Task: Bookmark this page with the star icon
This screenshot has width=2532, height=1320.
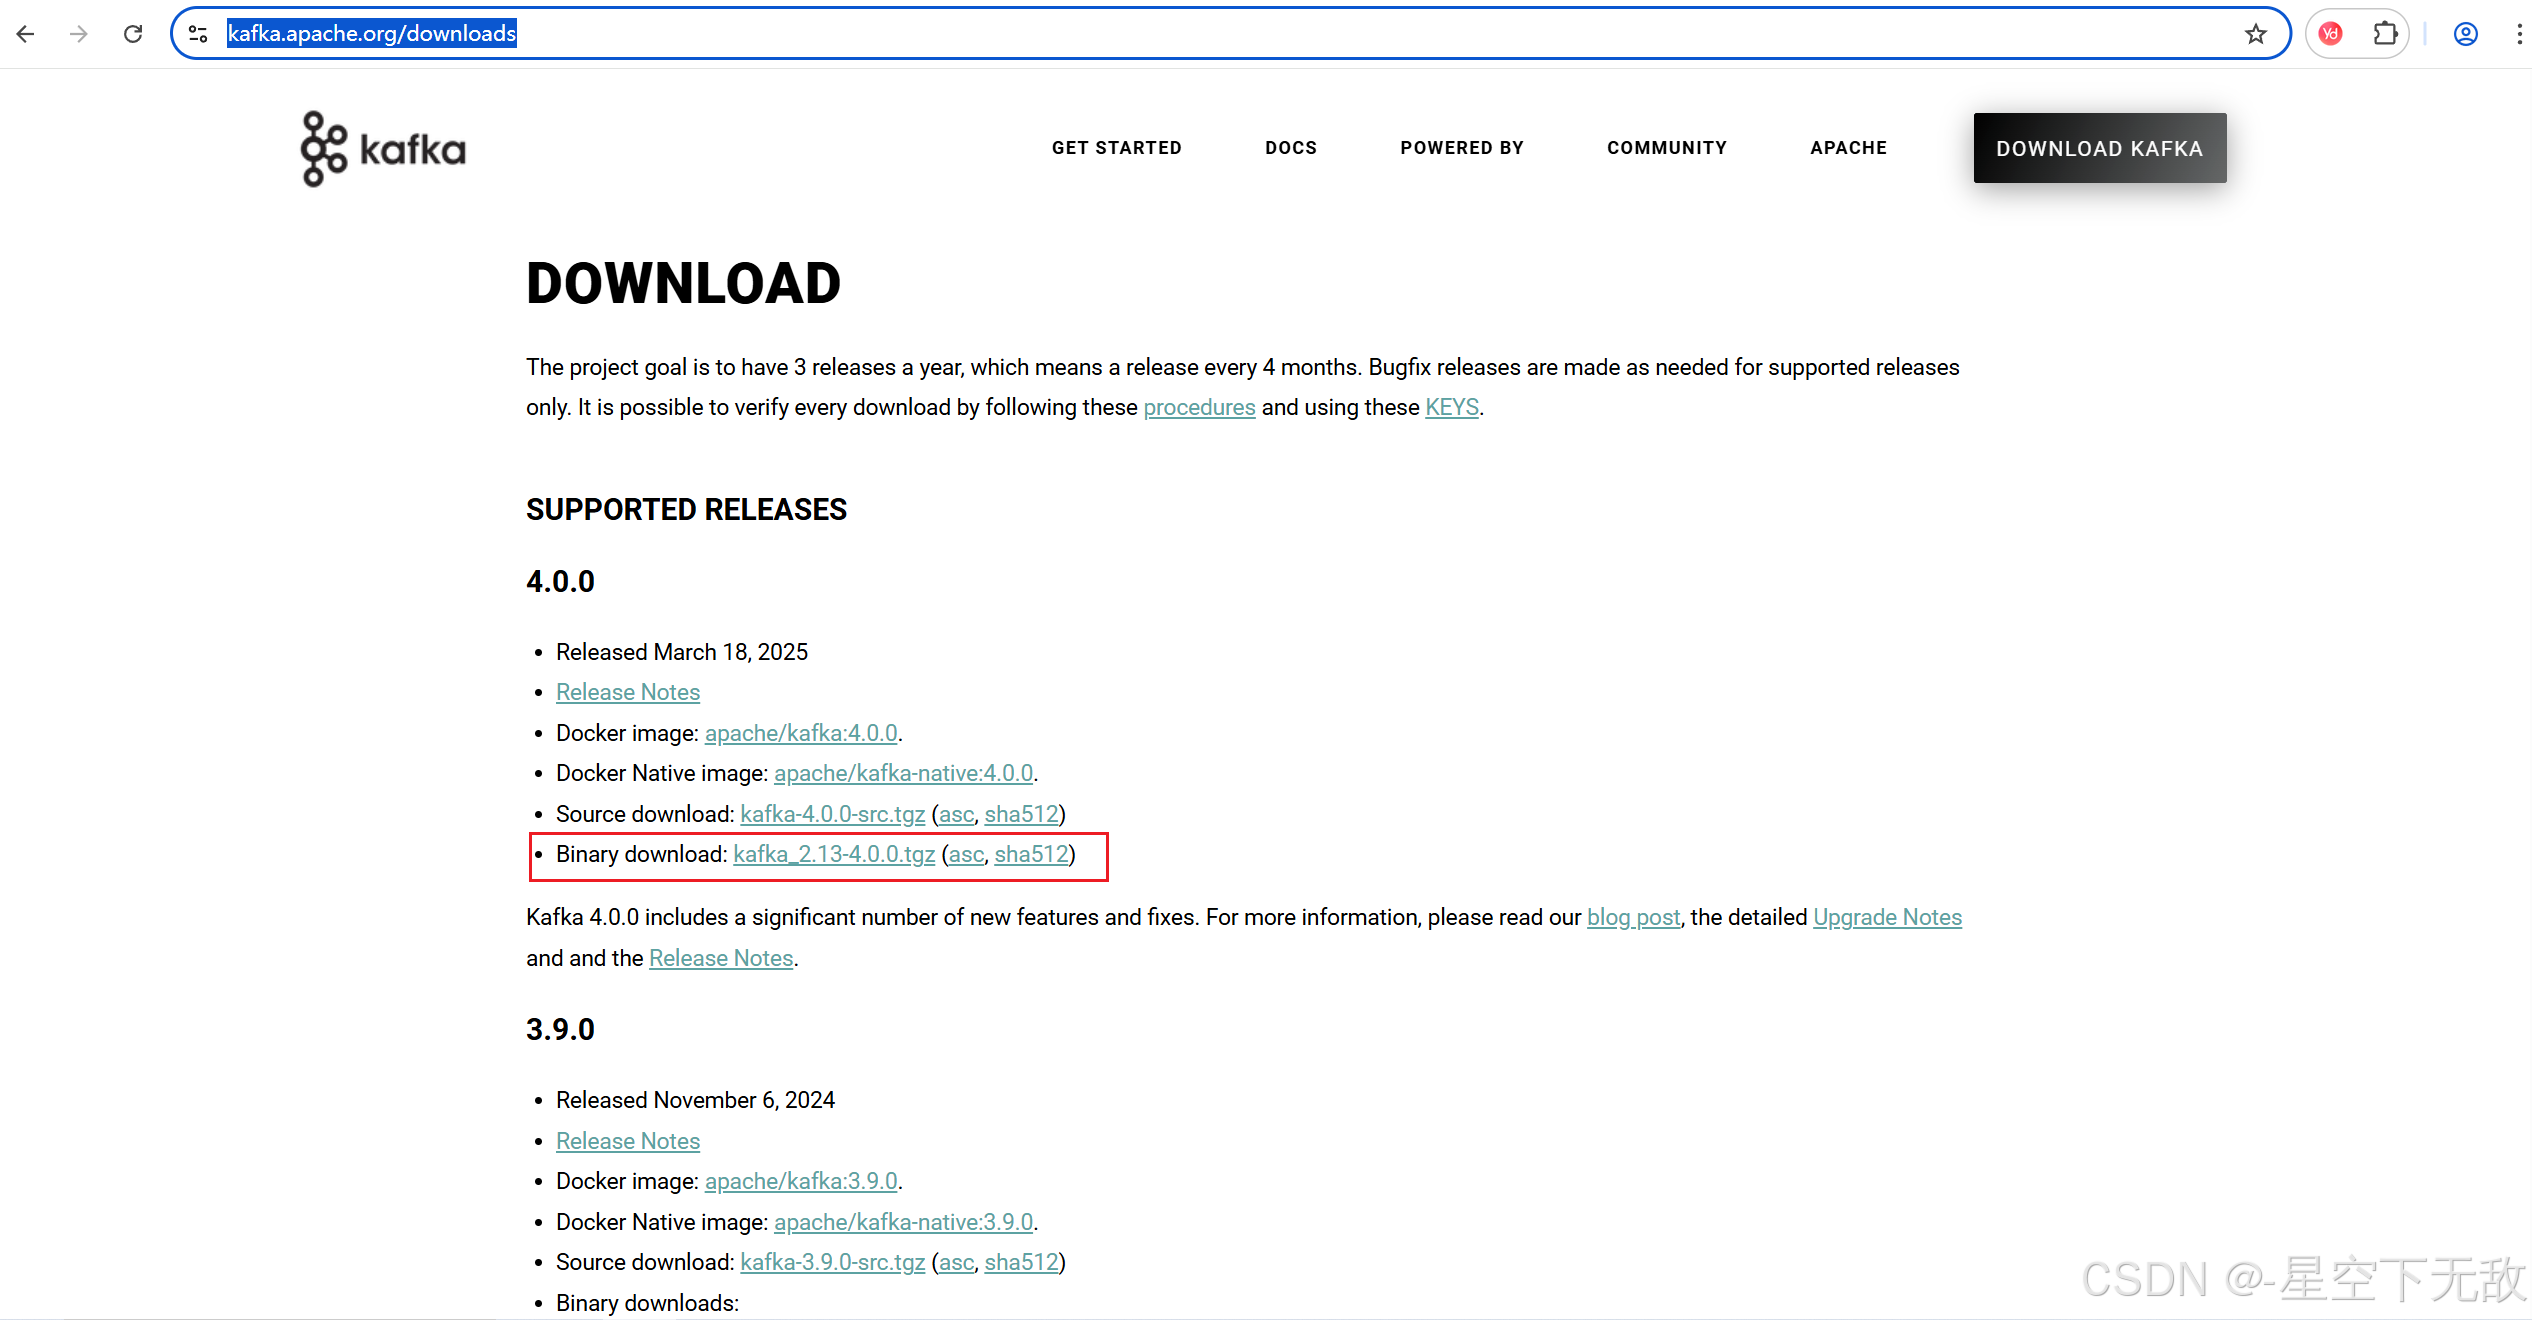Action: click(x=2255, y=33)
